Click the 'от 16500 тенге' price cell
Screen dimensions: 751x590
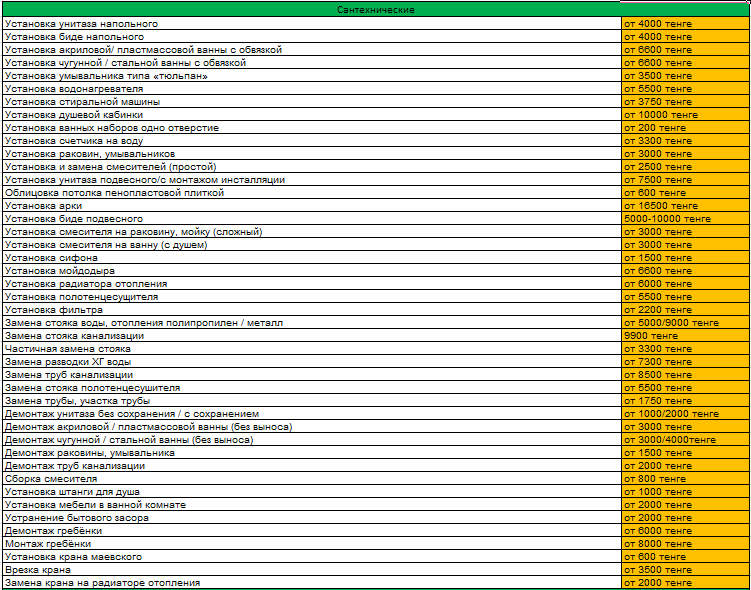pyautogui.click(x=685, y=206)
